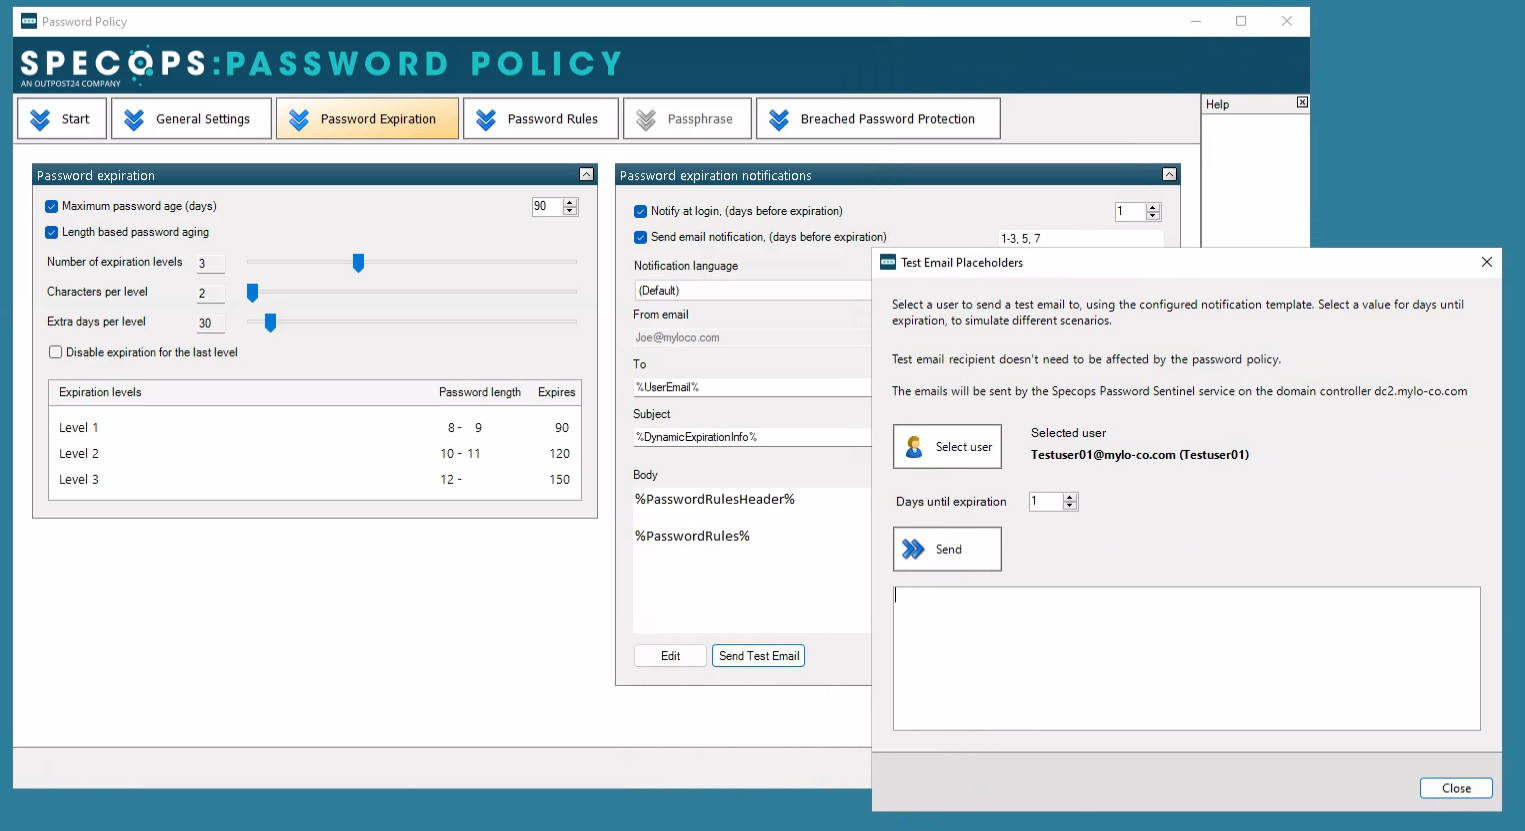Click the Characters per level value field
1525x831 pixels.
click(x=210, y=294)
